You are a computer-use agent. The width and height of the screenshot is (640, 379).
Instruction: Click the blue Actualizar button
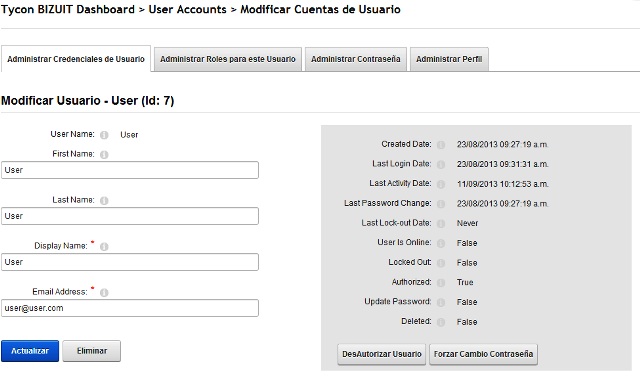coord(30,351)
